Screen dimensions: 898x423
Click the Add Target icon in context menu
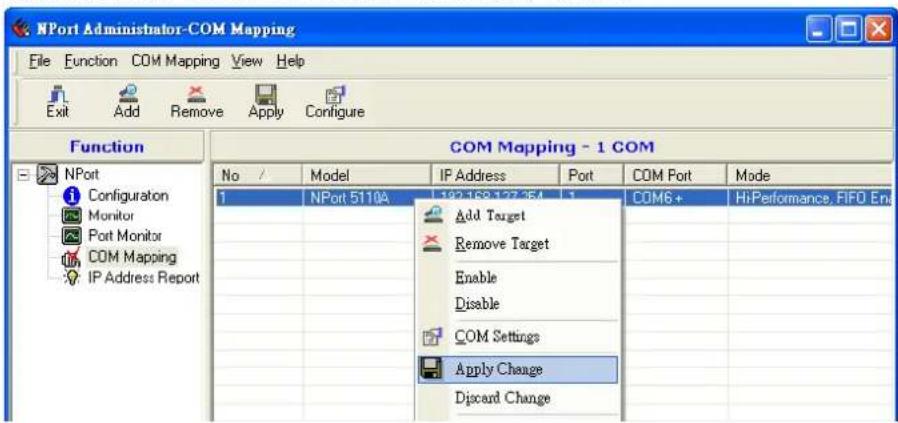432,215
